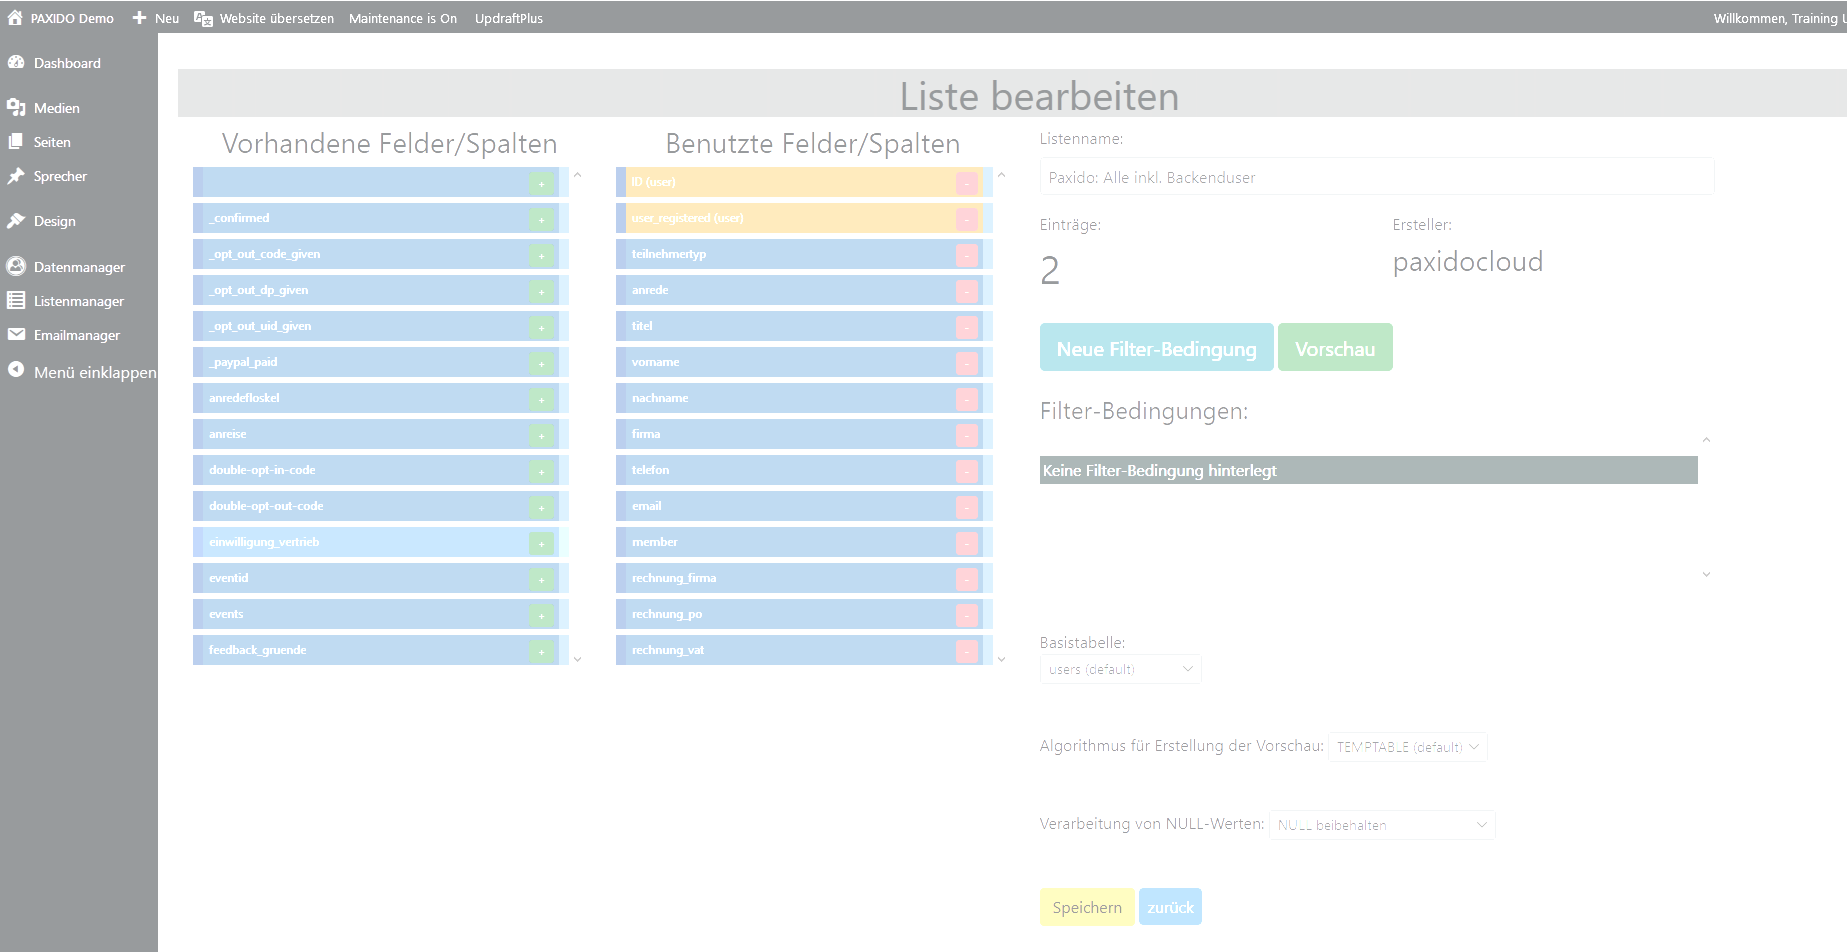Click the plus icon beside eventid
1847x952 pixels.
541,579
